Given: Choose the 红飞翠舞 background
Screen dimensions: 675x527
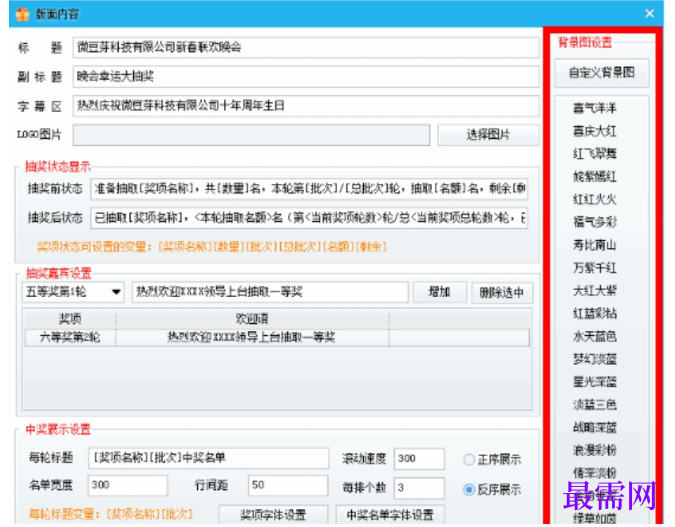Looking at the screenshot, I should coord(595,154).
